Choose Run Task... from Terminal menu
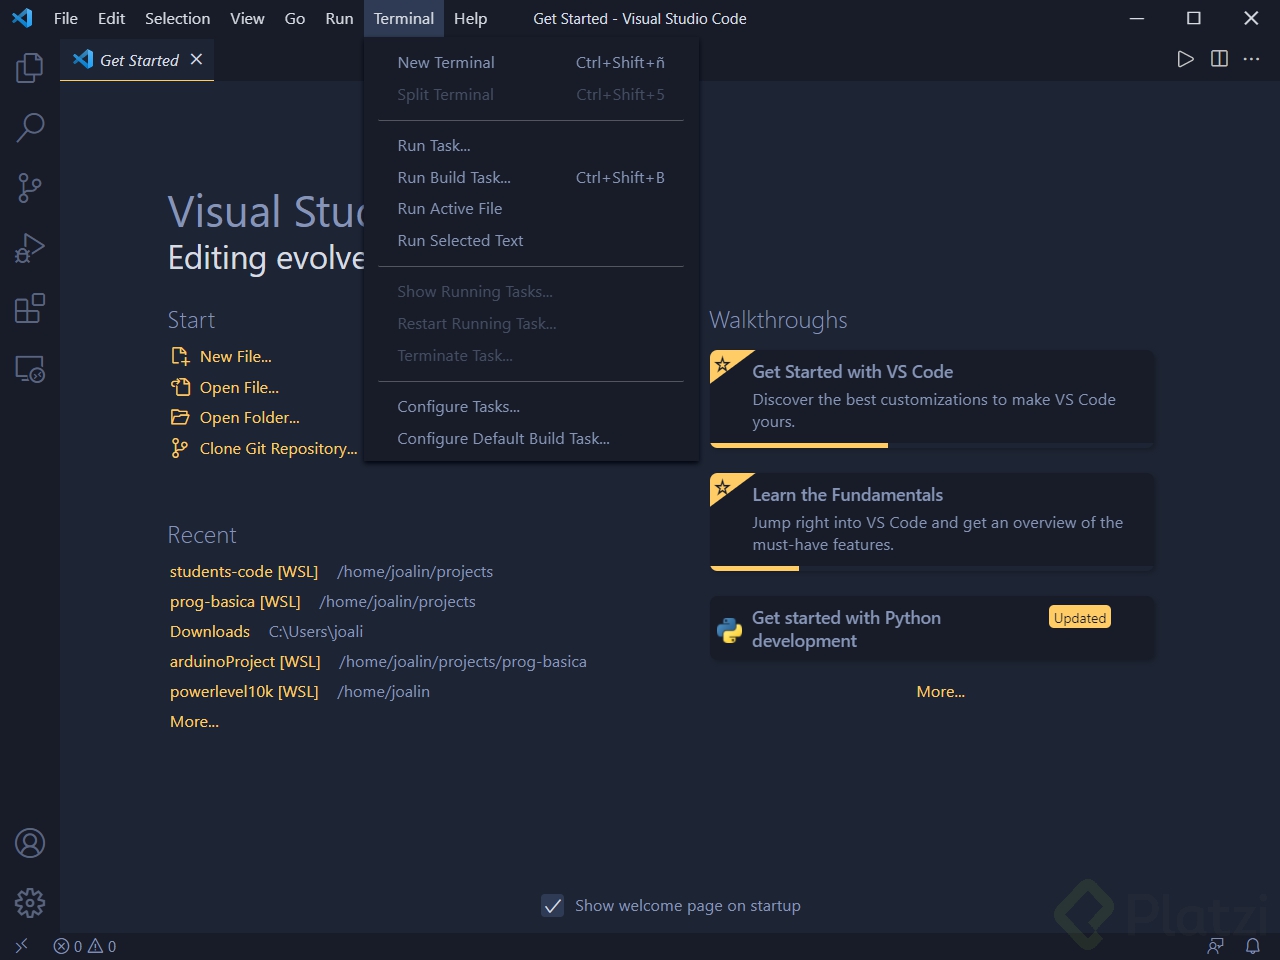 531,145
